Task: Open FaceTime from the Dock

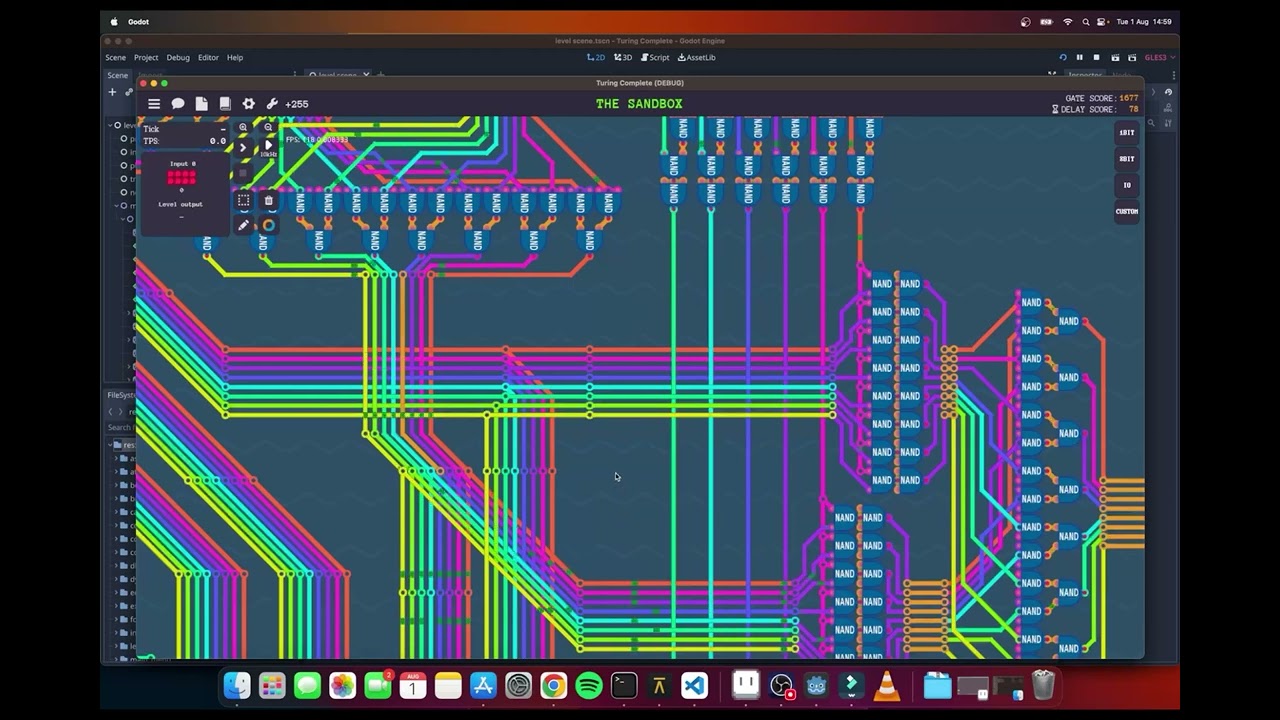Action: click(378, 686)
